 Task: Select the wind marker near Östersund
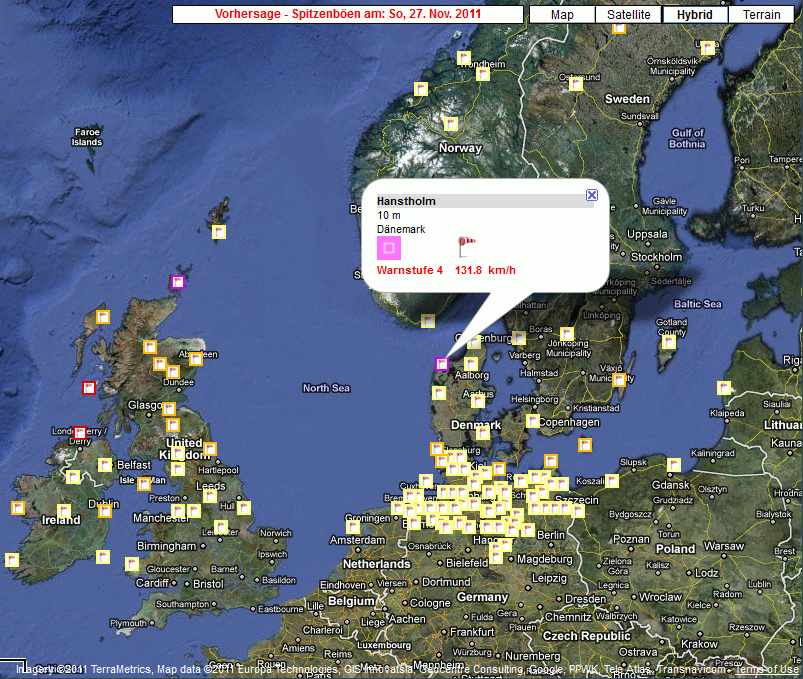576,85
